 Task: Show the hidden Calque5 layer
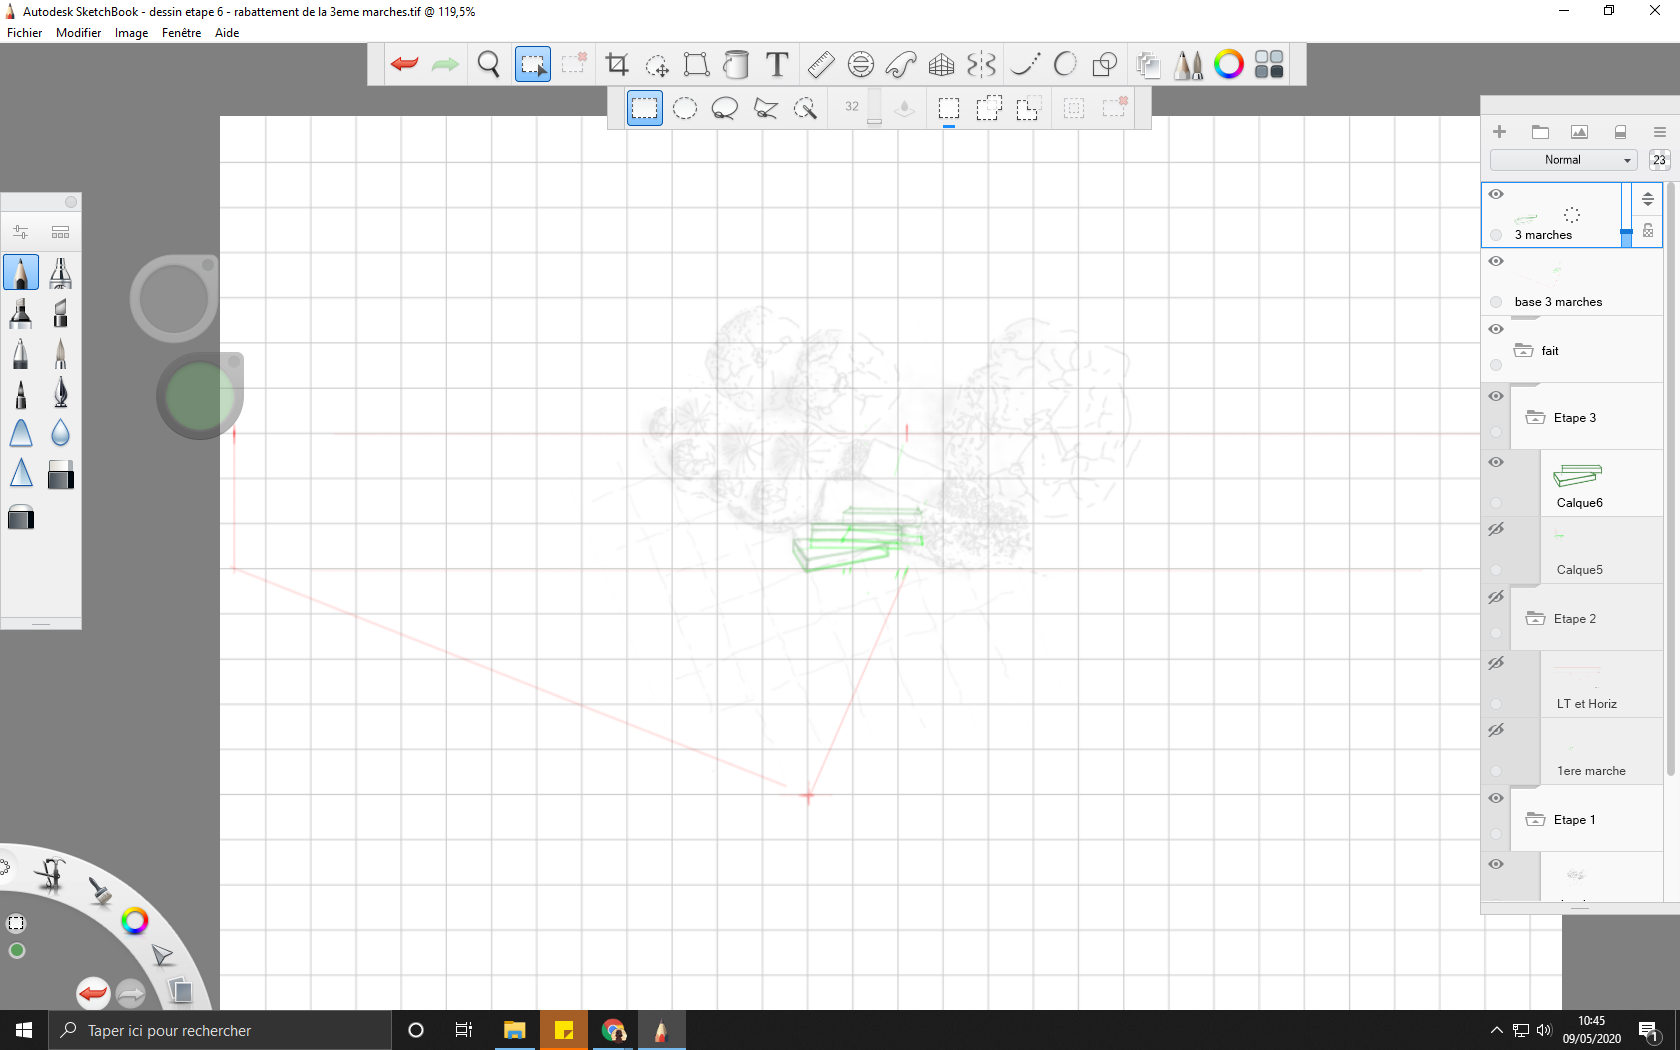tap(1496, 529)
